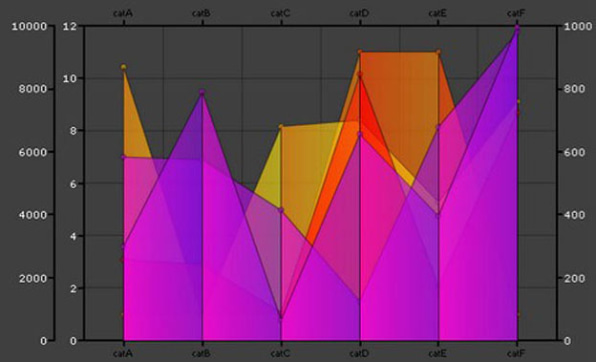Click the catD label on bottom axis
The image size is (596, 362).
359,354
